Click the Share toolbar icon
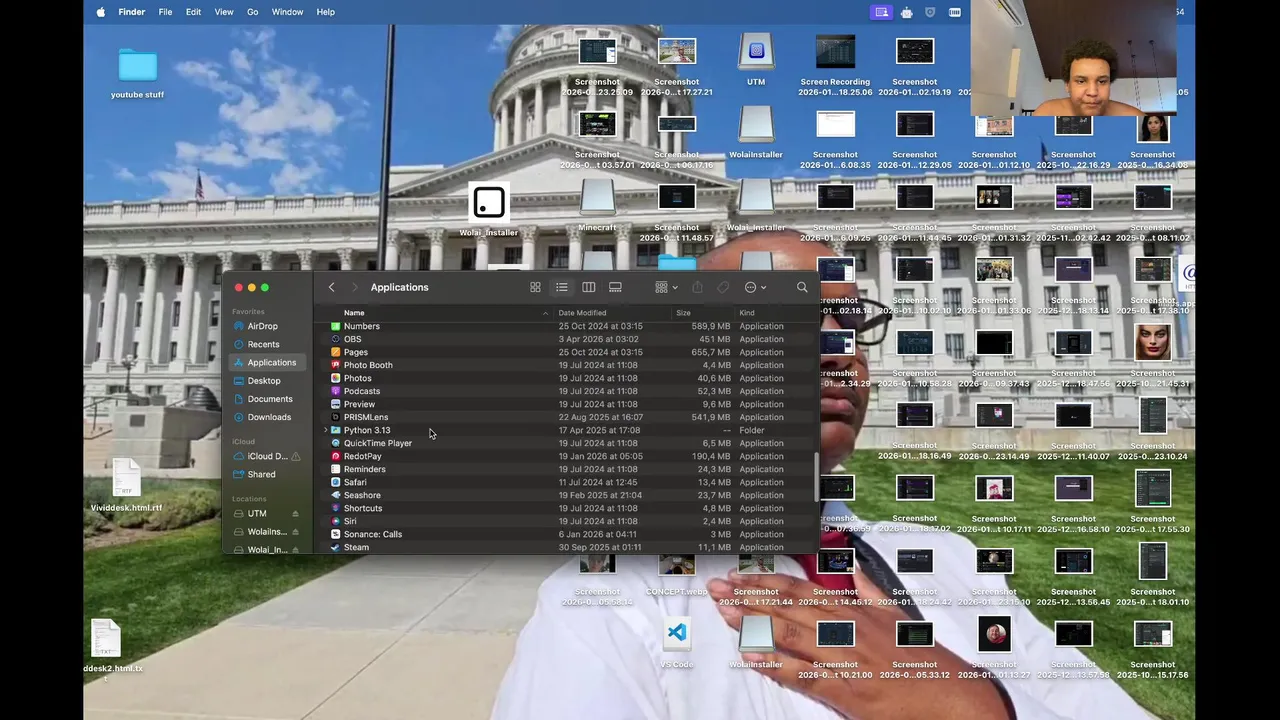Screen dimensions: 1280x720 697,287
